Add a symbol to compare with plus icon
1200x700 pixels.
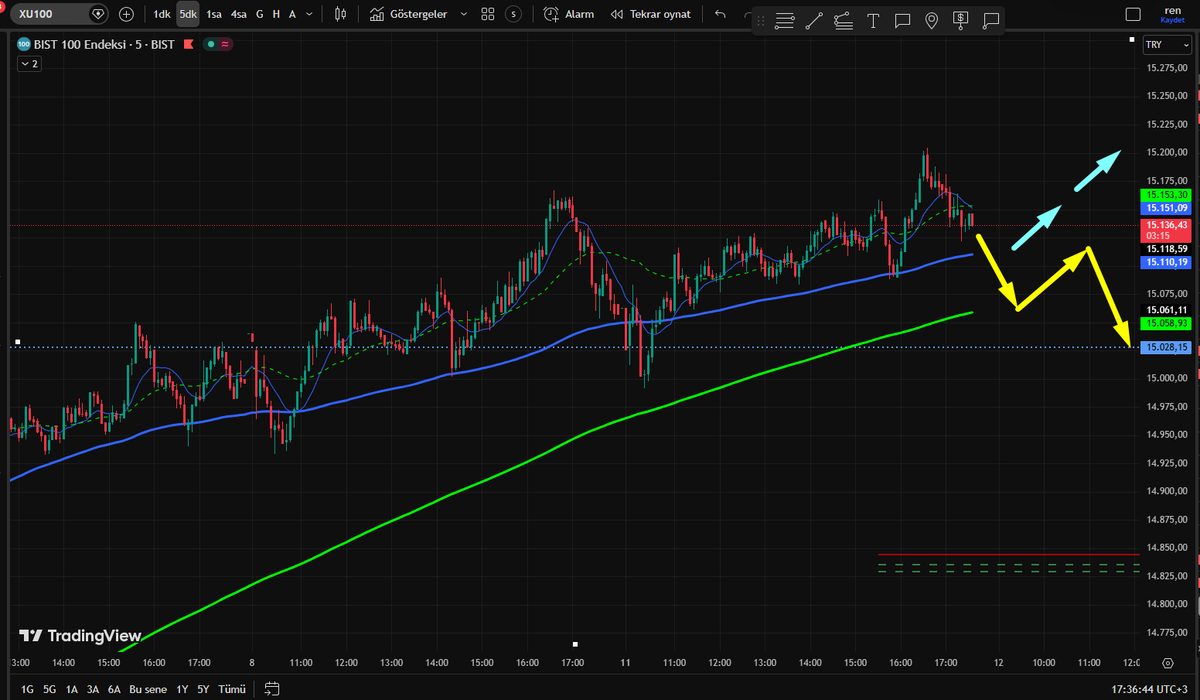(x=126, y=14)
